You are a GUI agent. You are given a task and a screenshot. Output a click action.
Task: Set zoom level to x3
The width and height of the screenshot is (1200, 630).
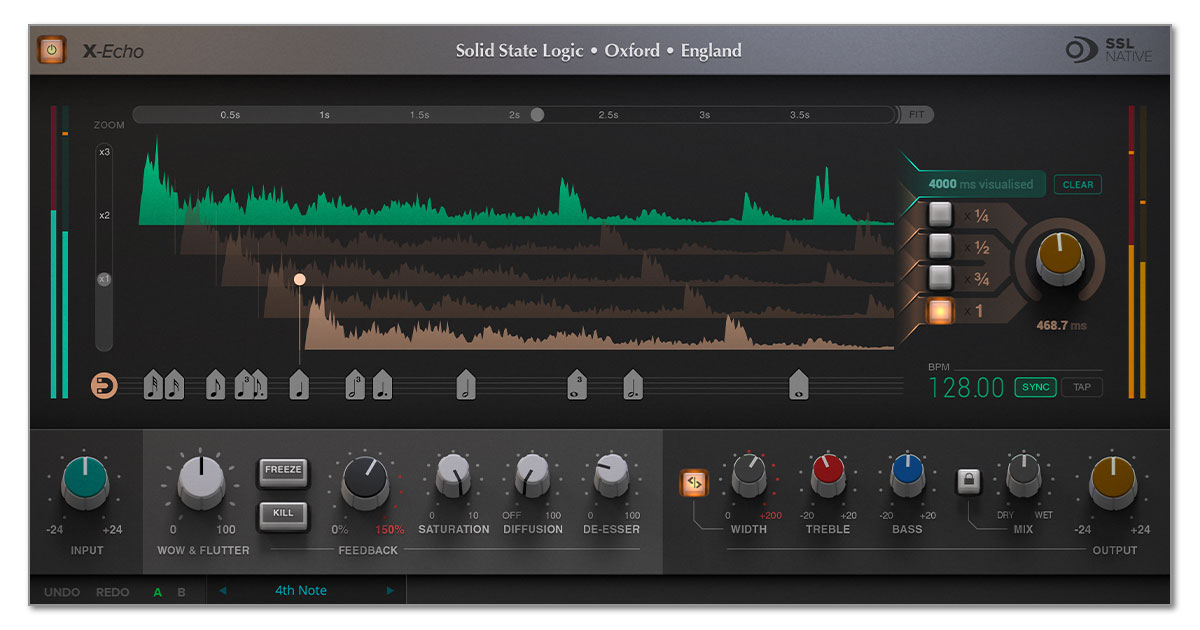point(104,152)
